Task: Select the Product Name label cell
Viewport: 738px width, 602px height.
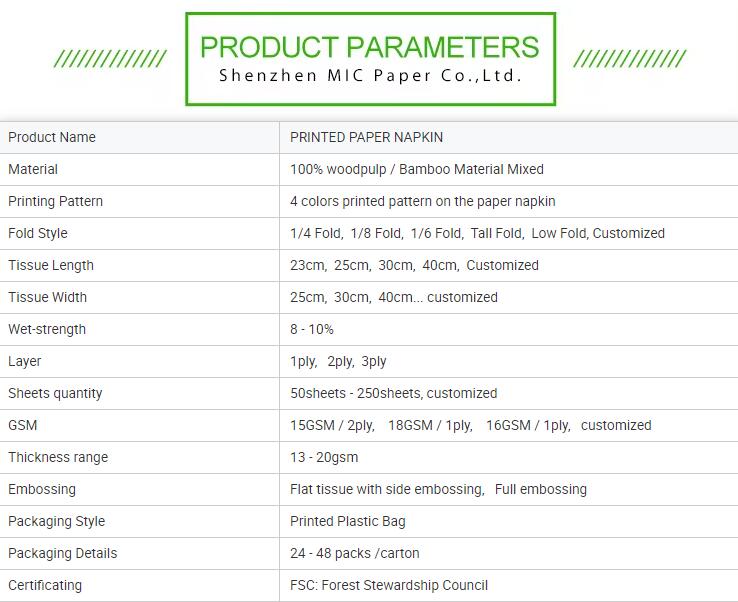Action: (139, 137)
